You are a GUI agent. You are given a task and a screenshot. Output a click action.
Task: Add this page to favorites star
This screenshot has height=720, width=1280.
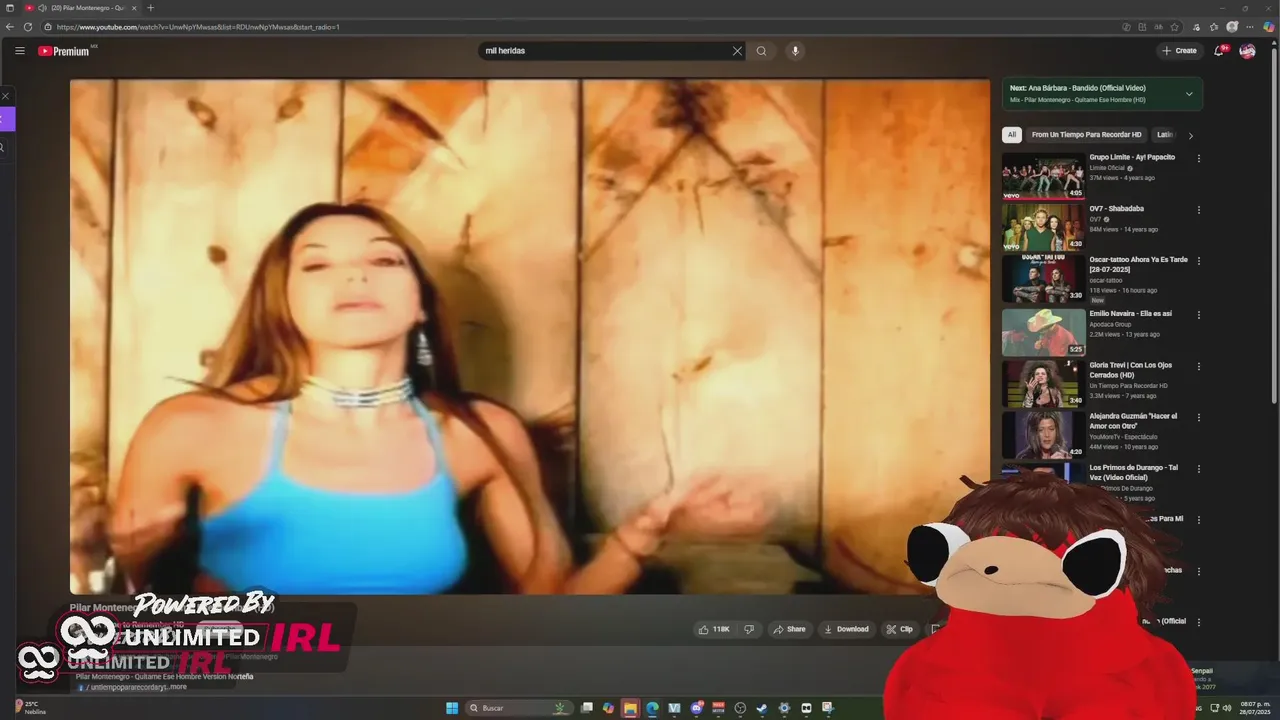(x=1175, y=27)
